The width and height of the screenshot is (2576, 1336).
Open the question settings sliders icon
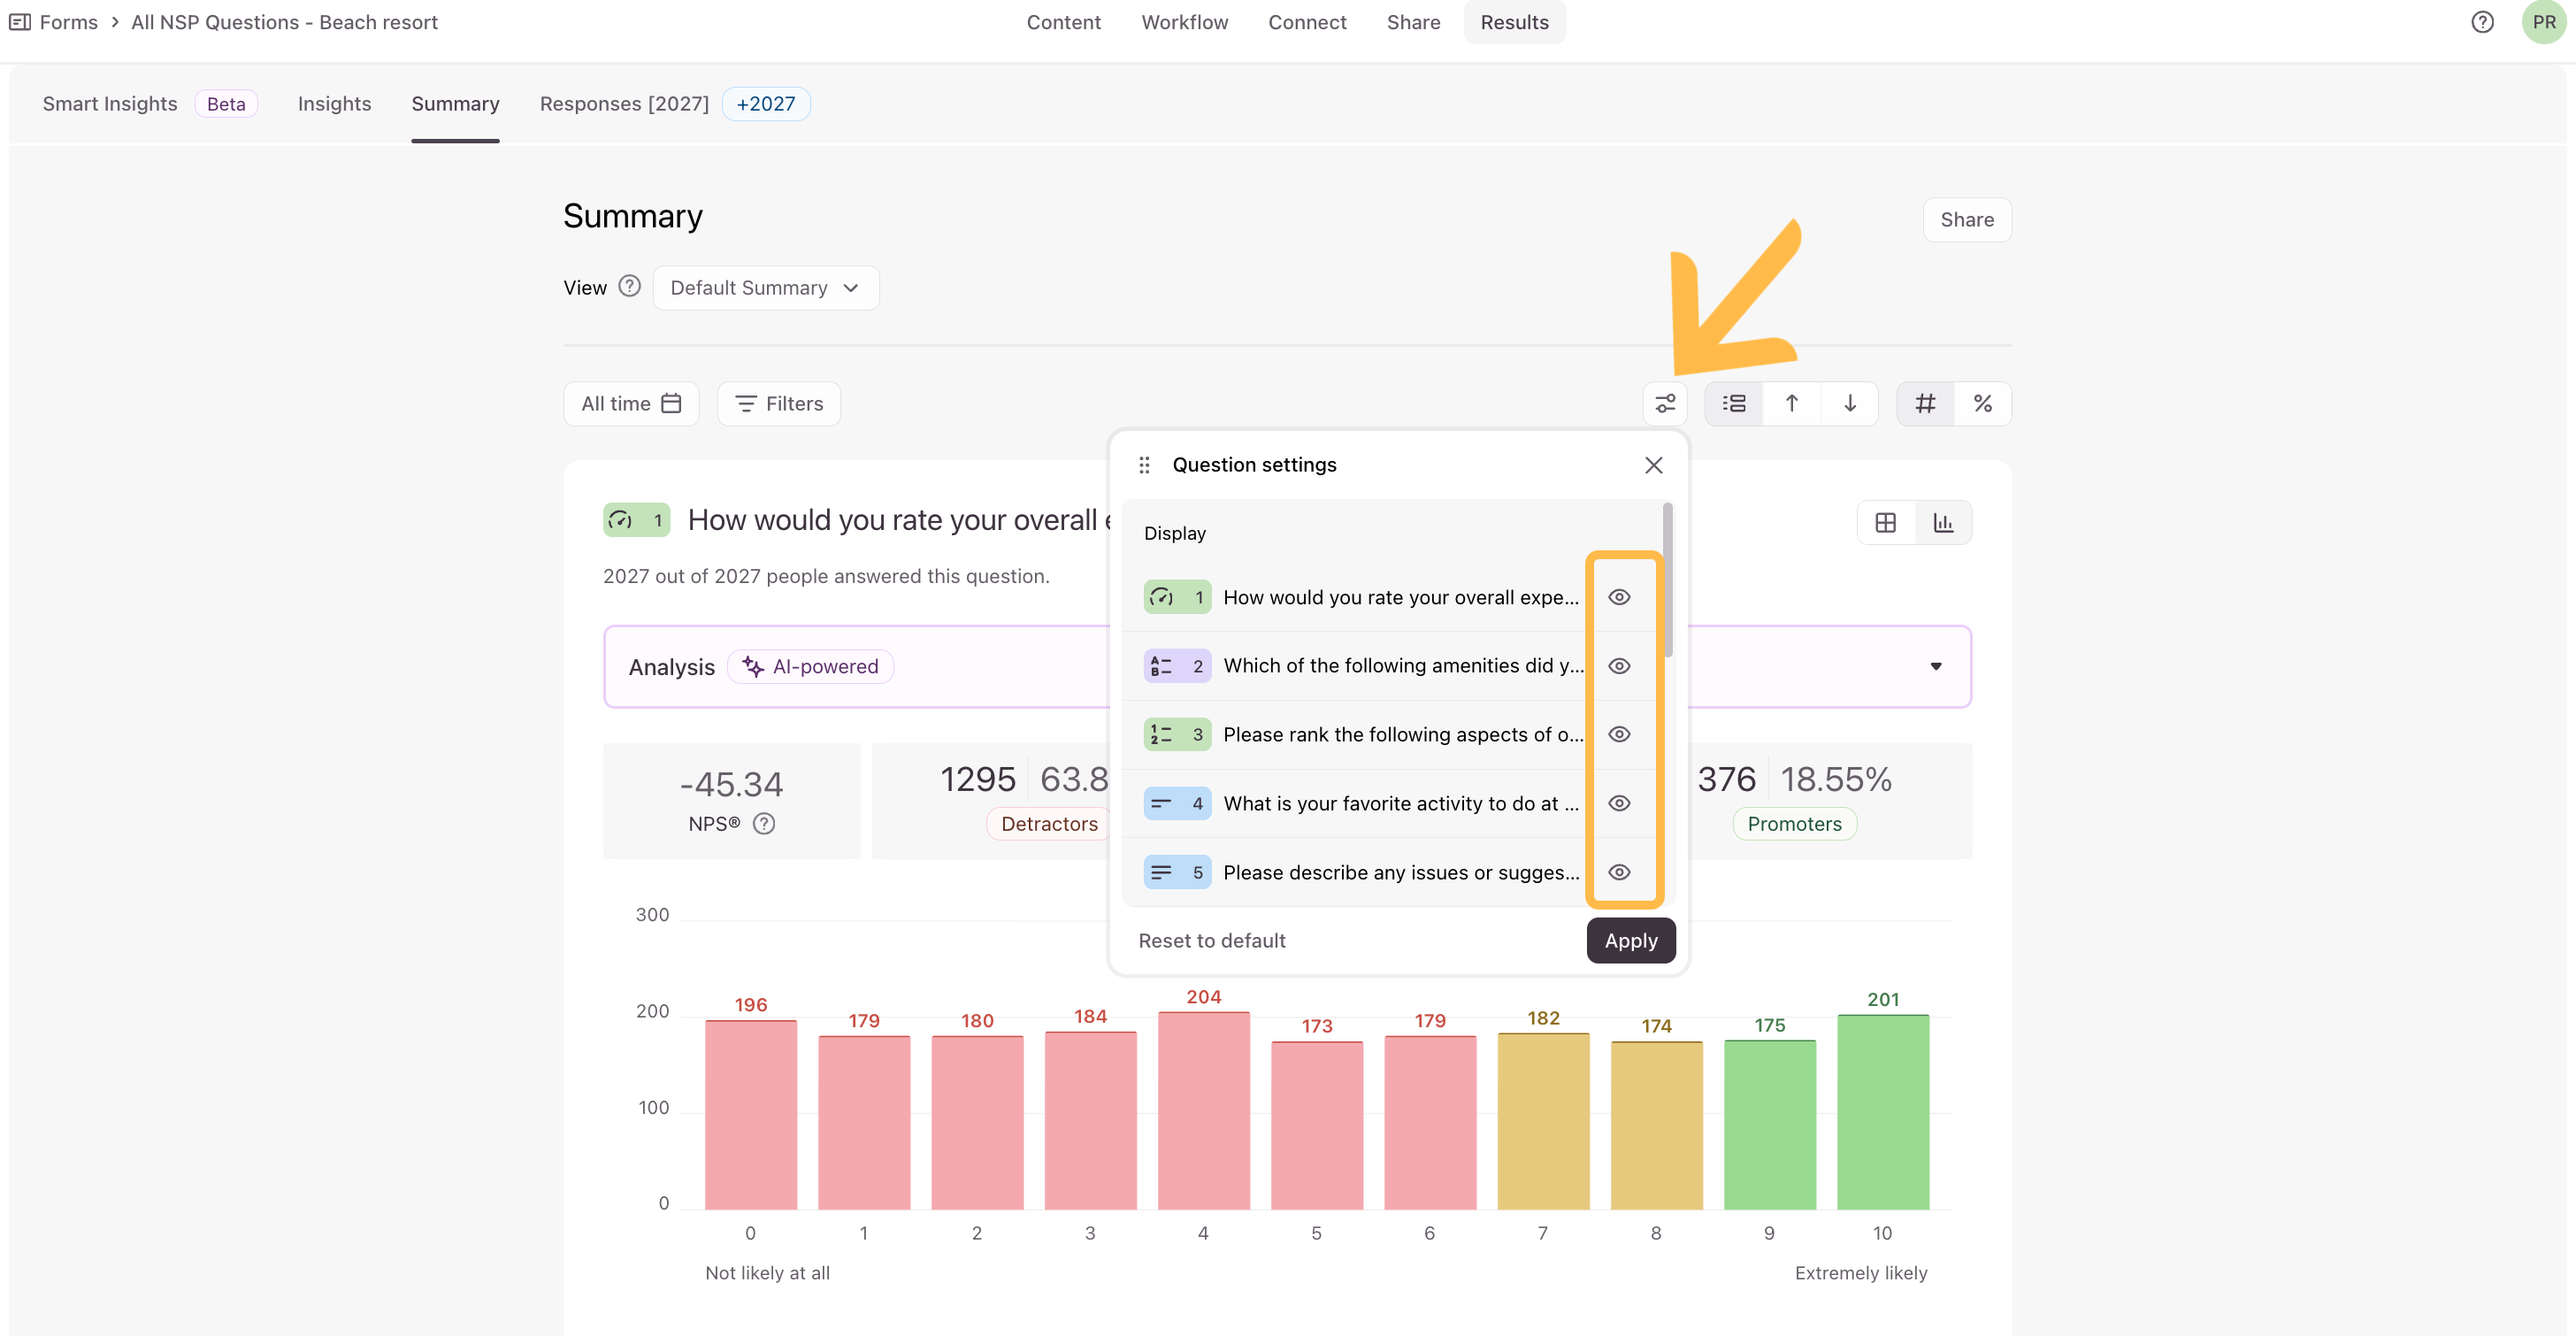[1665, 403]
